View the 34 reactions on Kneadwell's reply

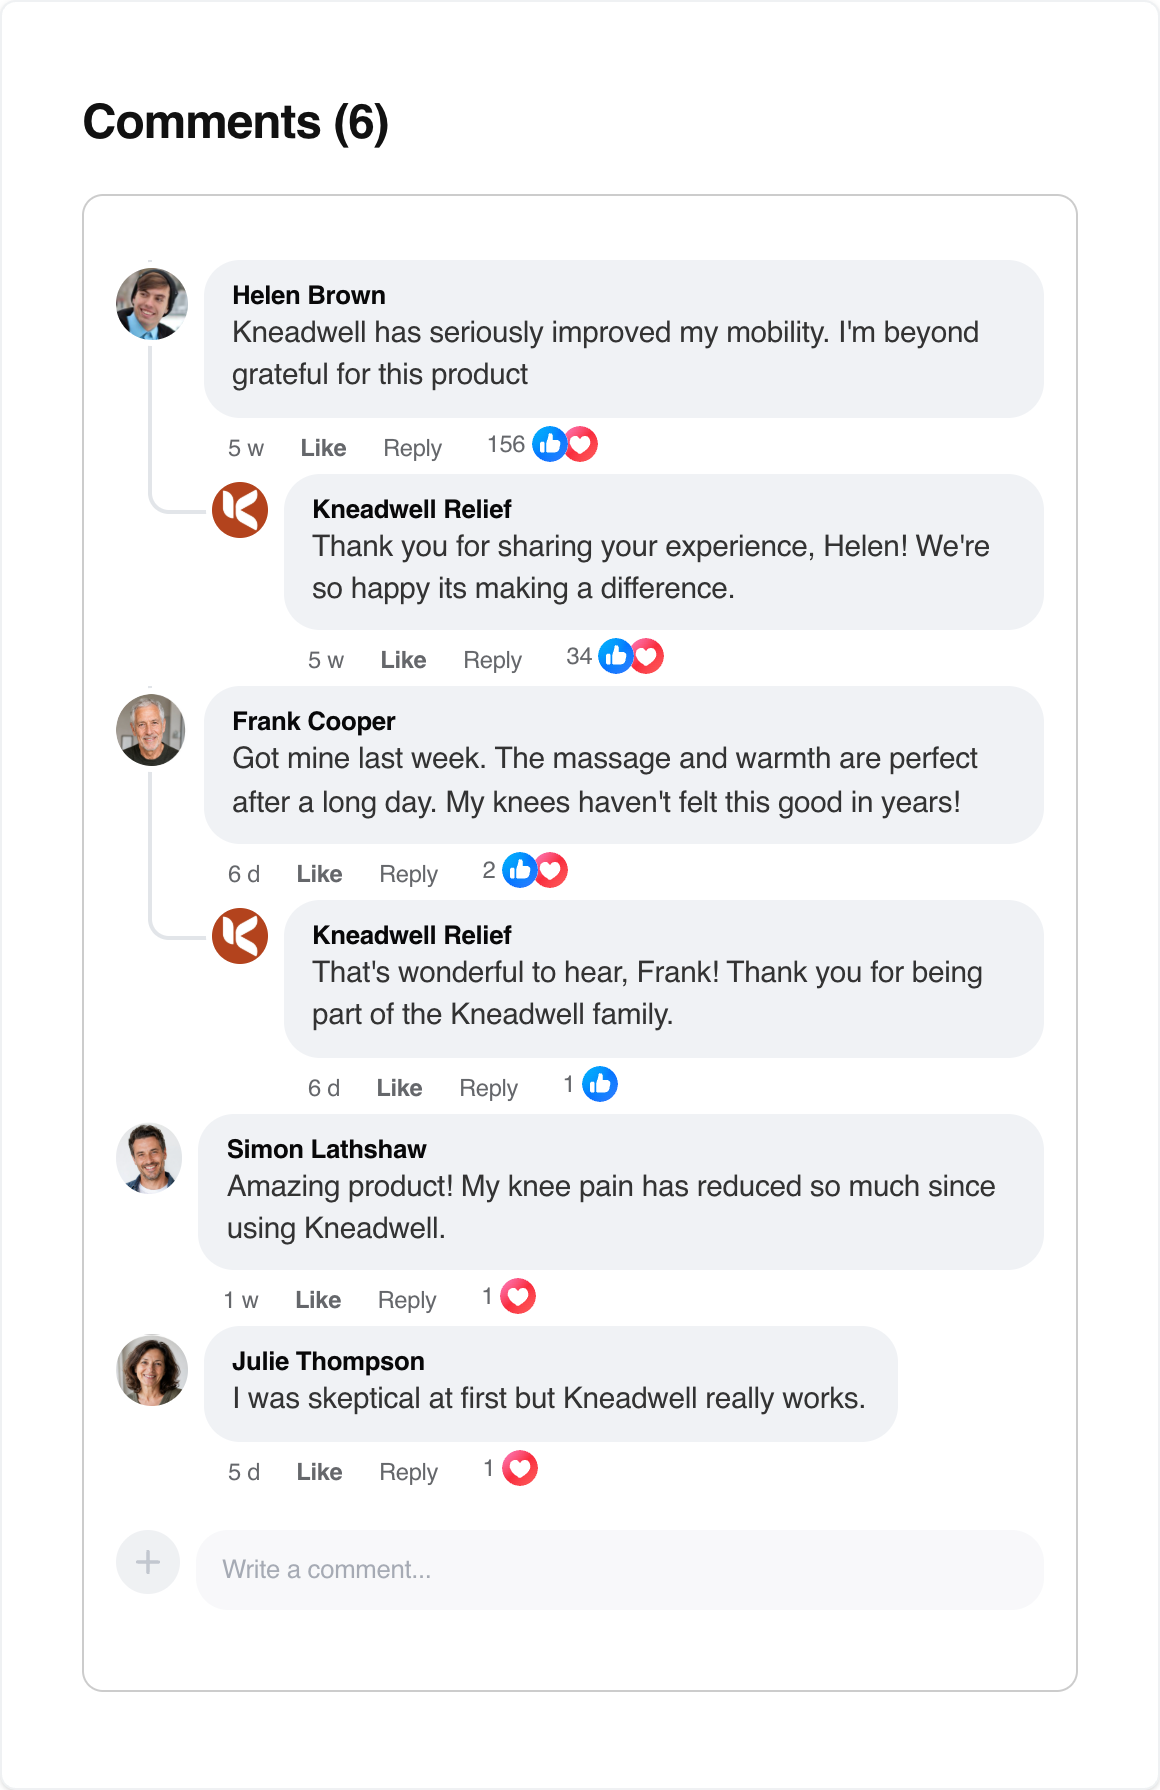point(615,656)
